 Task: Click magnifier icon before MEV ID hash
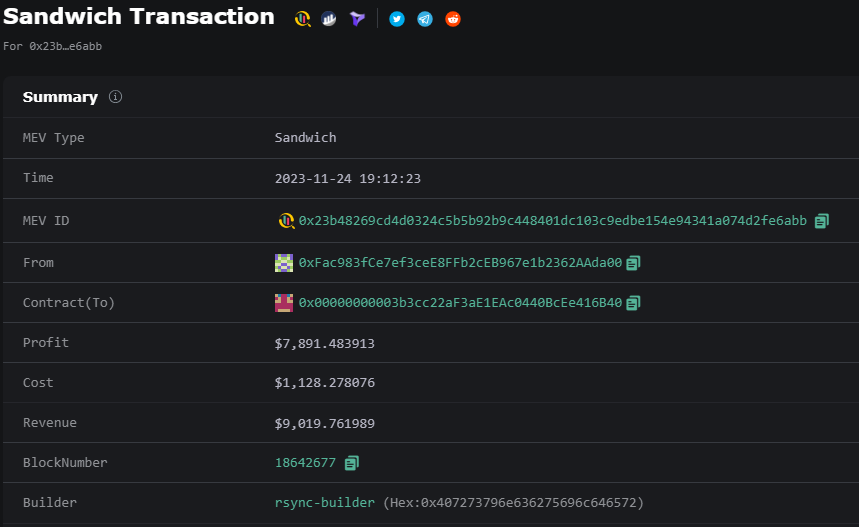click(x=285, y=221)
